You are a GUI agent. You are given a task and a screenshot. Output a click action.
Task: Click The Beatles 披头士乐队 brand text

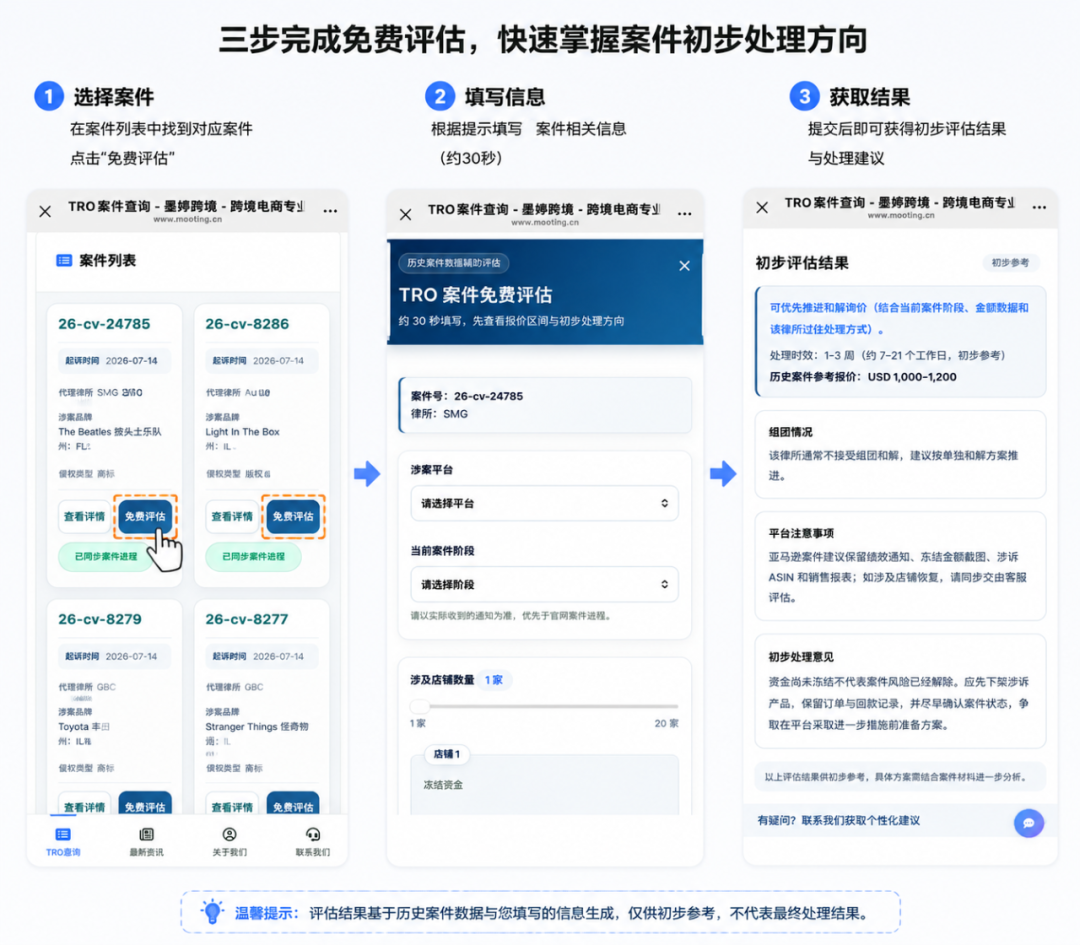[x=110, y=432]
